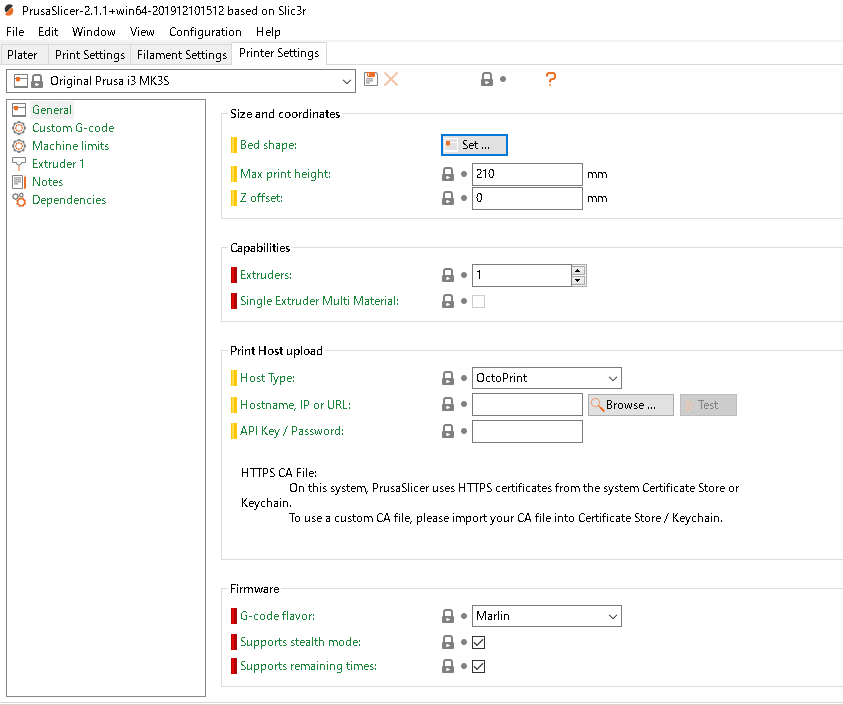Click the reset dot next to G-code flavor

(464, 616)
